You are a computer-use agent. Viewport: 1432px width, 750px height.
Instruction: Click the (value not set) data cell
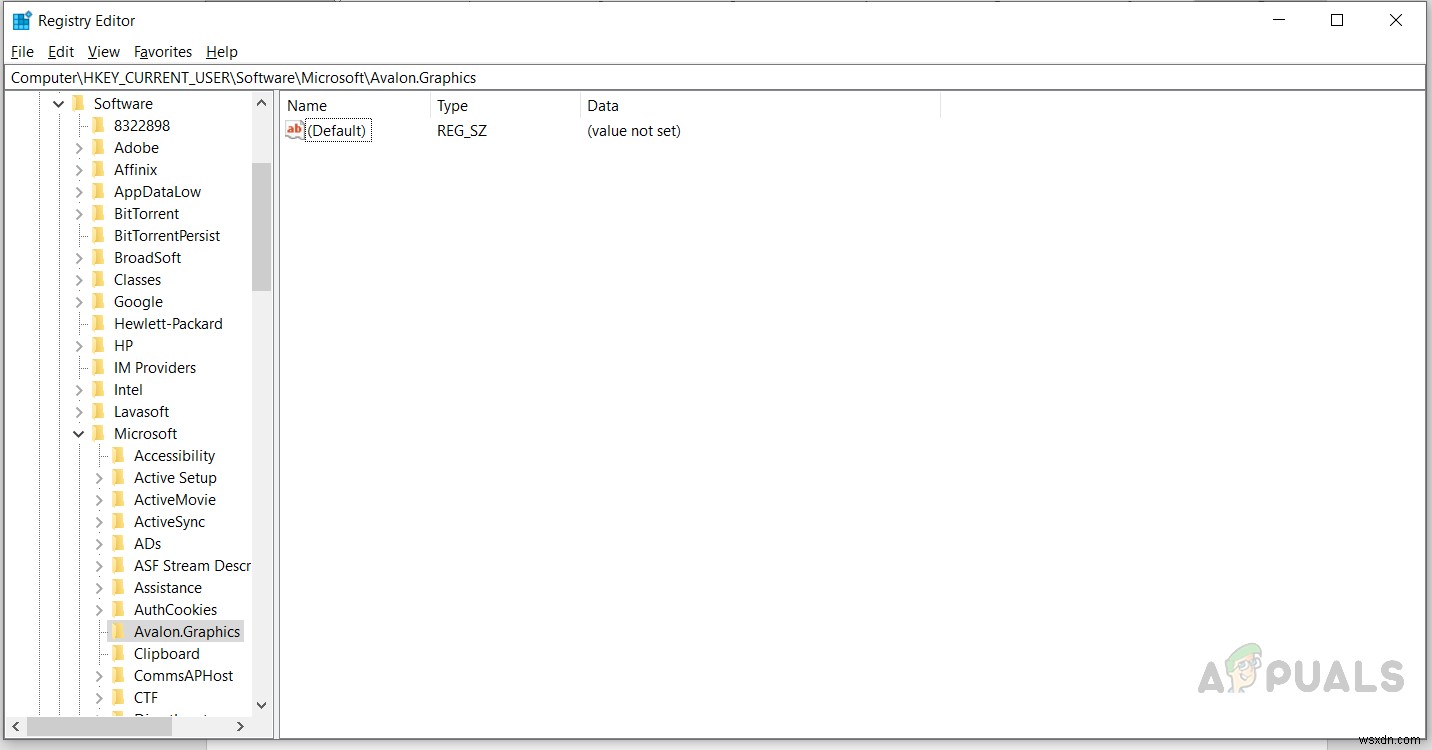634,130
